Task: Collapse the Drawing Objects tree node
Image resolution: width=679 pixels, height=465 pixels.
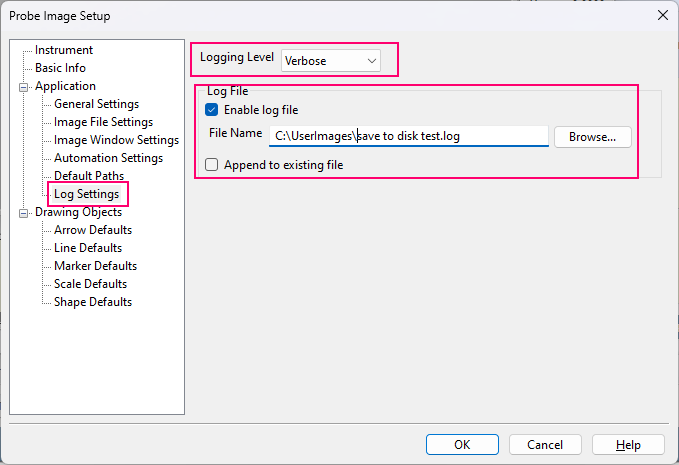Action: pyautogui.click(x=24, y=212)
